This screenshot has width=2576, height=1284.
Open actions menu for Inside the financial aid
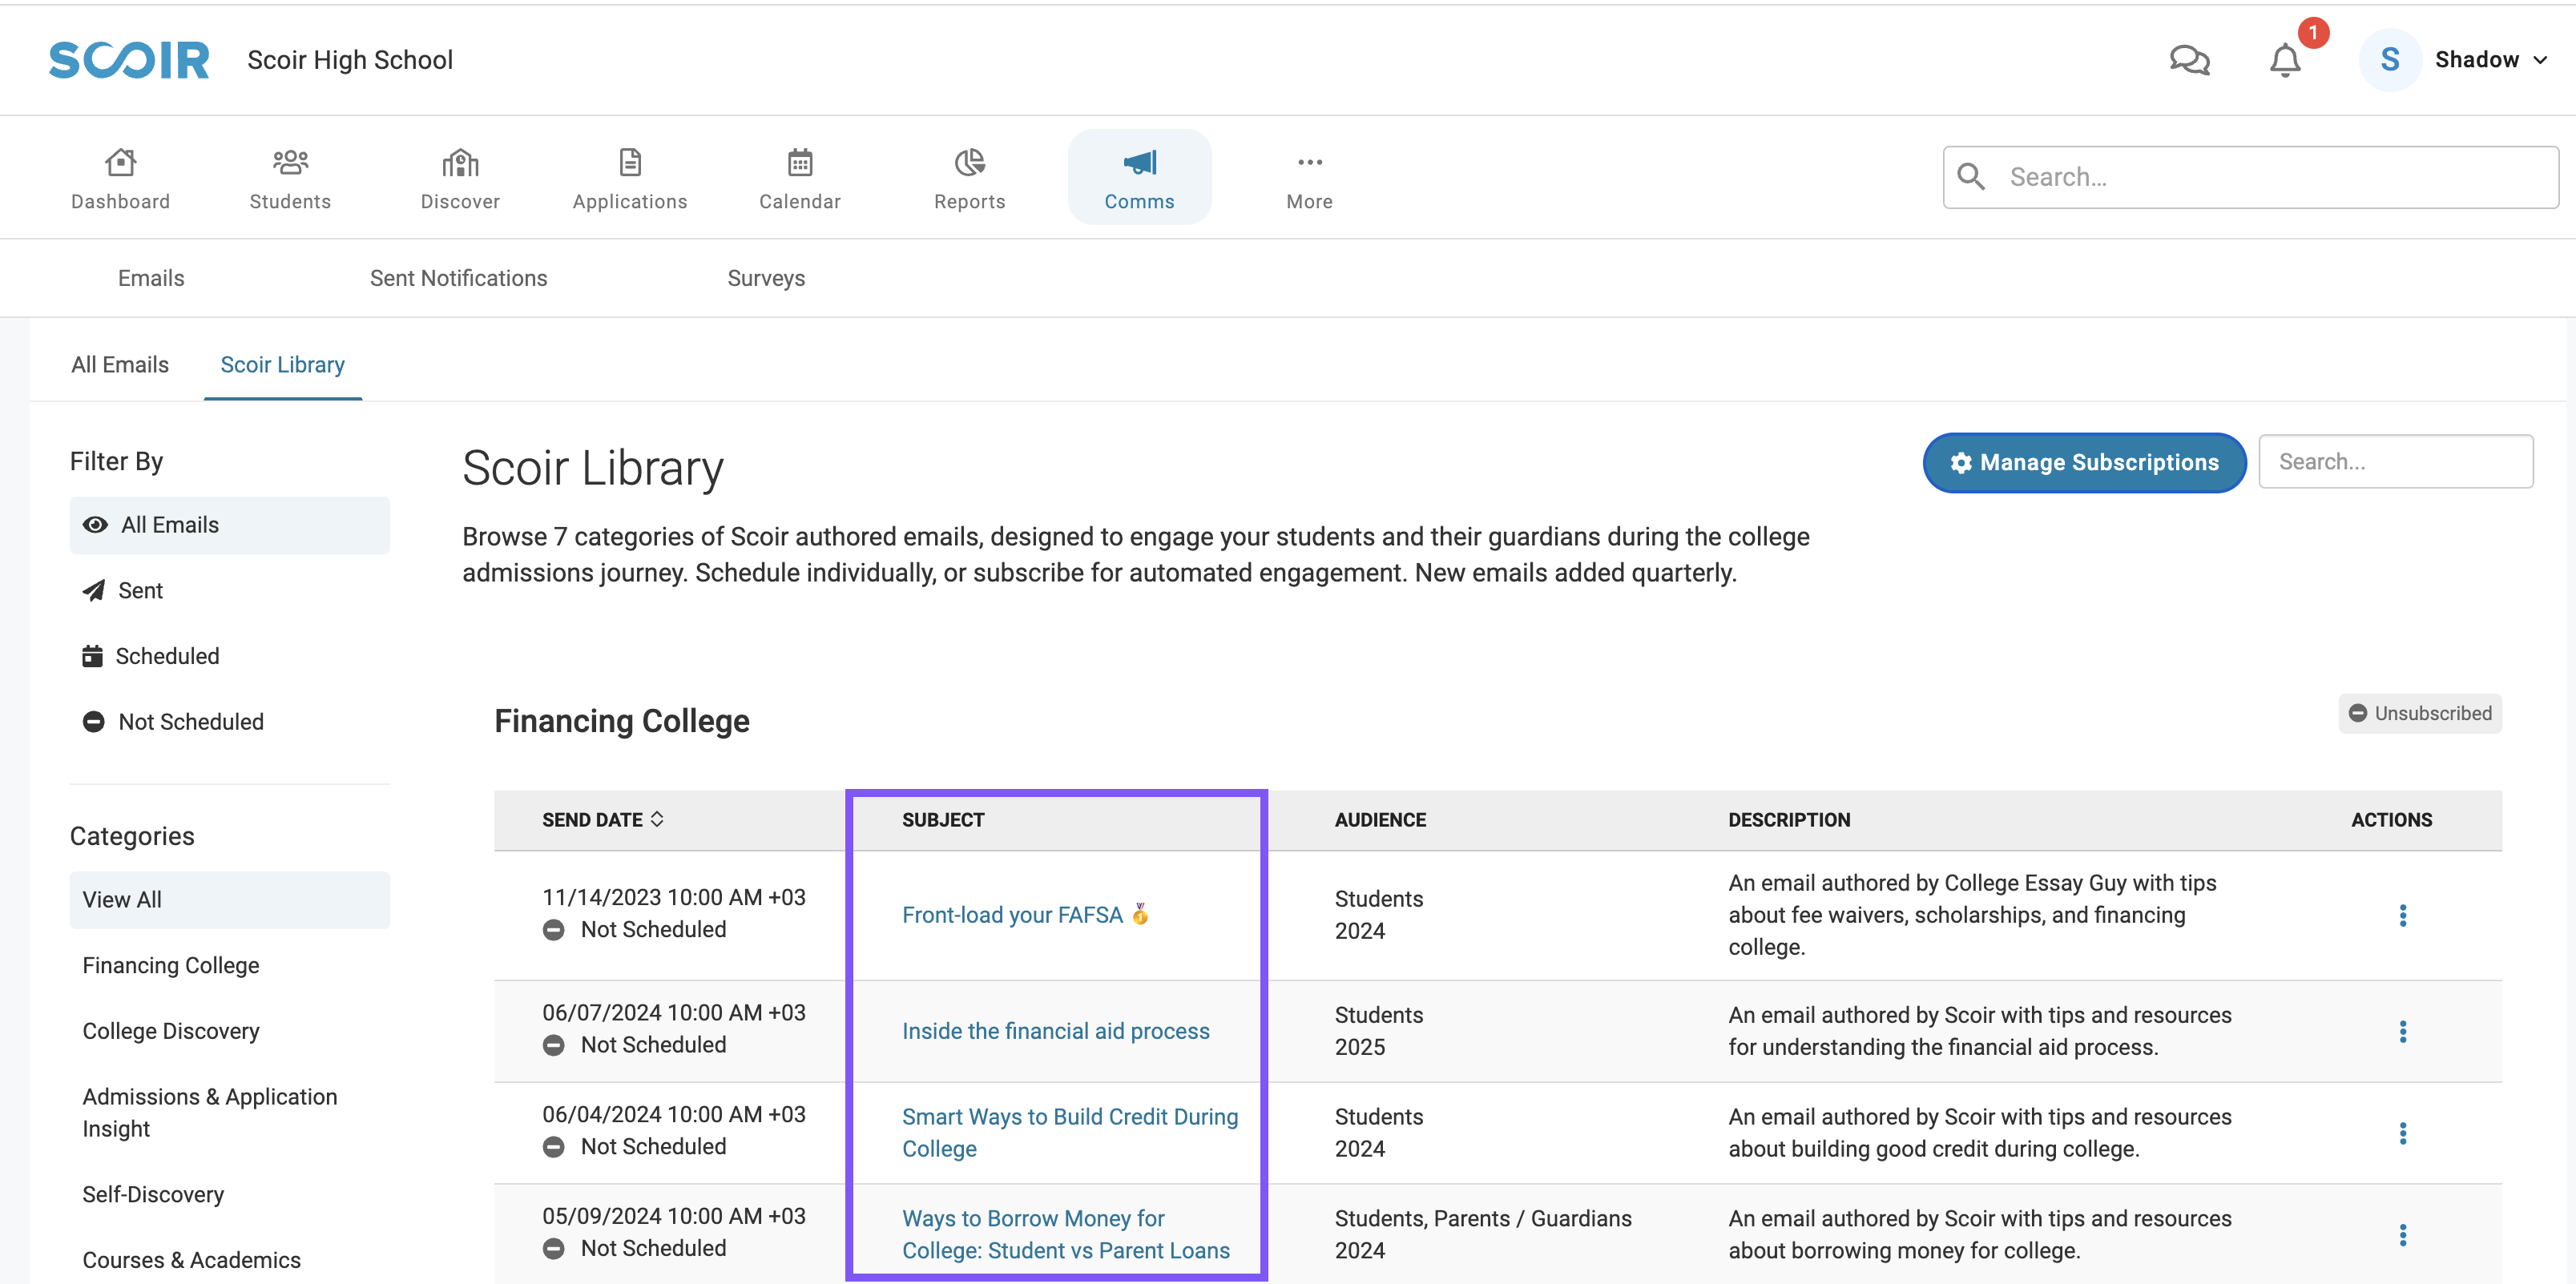pos(2402,1031)
